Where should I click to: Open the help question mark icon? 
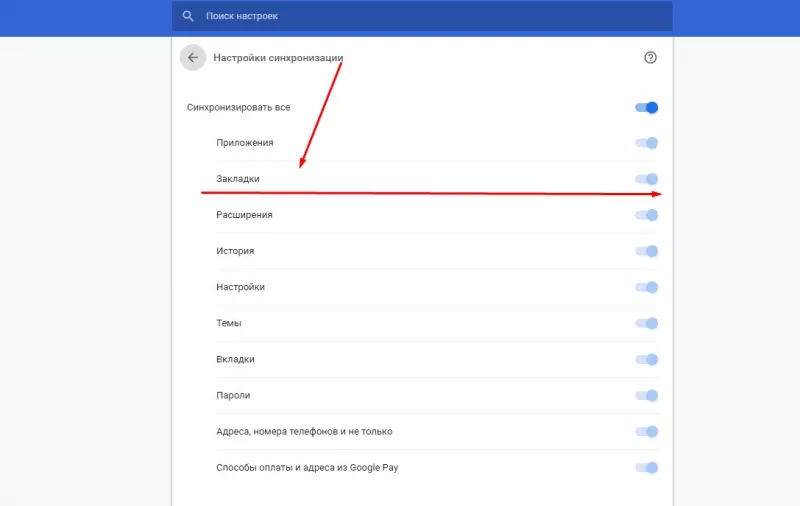[x=651, y=58]
